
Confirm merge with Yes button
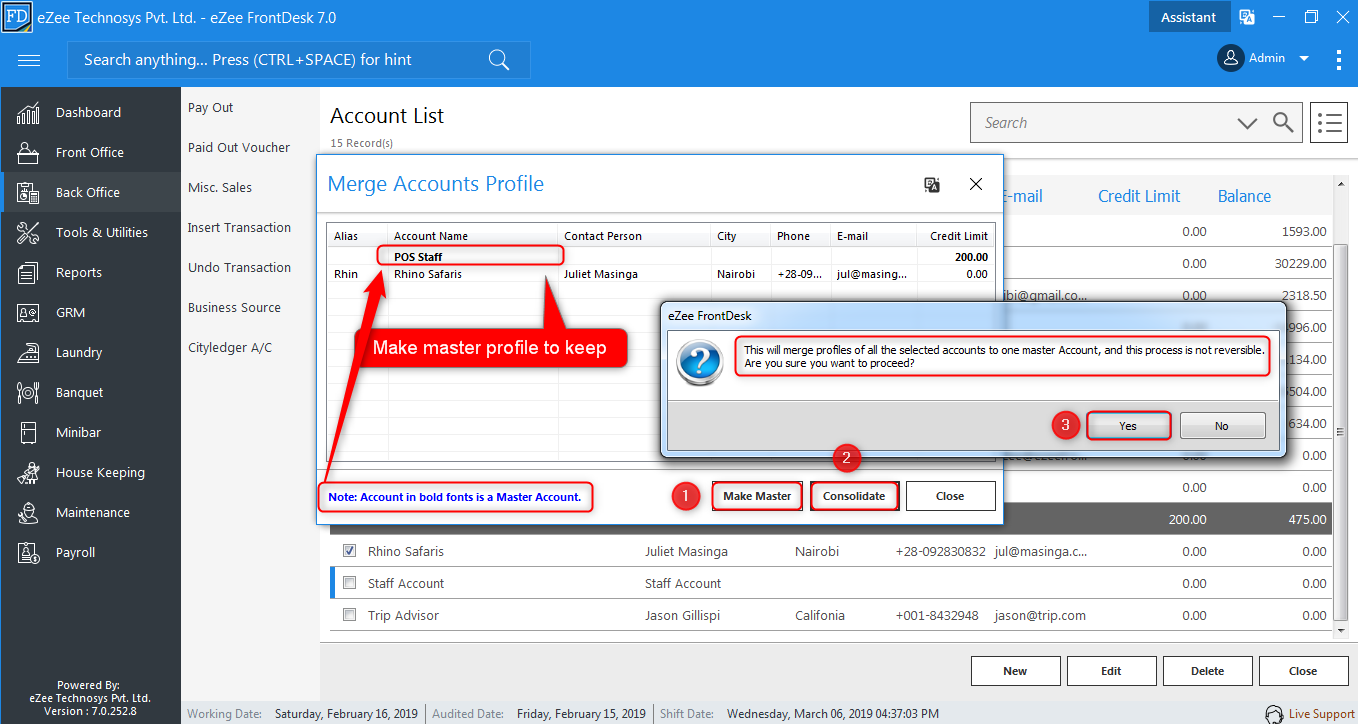click(1128, 426)
